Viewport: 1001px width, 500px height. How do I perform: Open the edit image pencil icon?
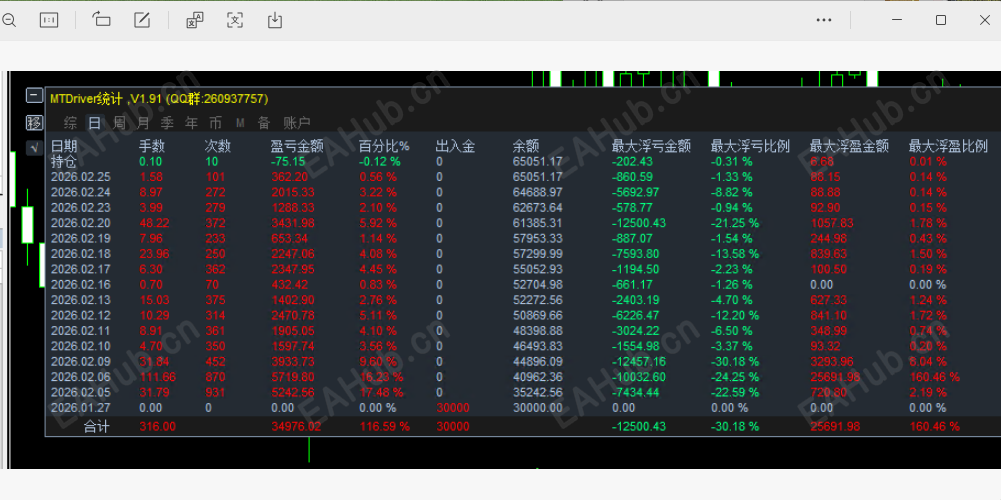142,20
